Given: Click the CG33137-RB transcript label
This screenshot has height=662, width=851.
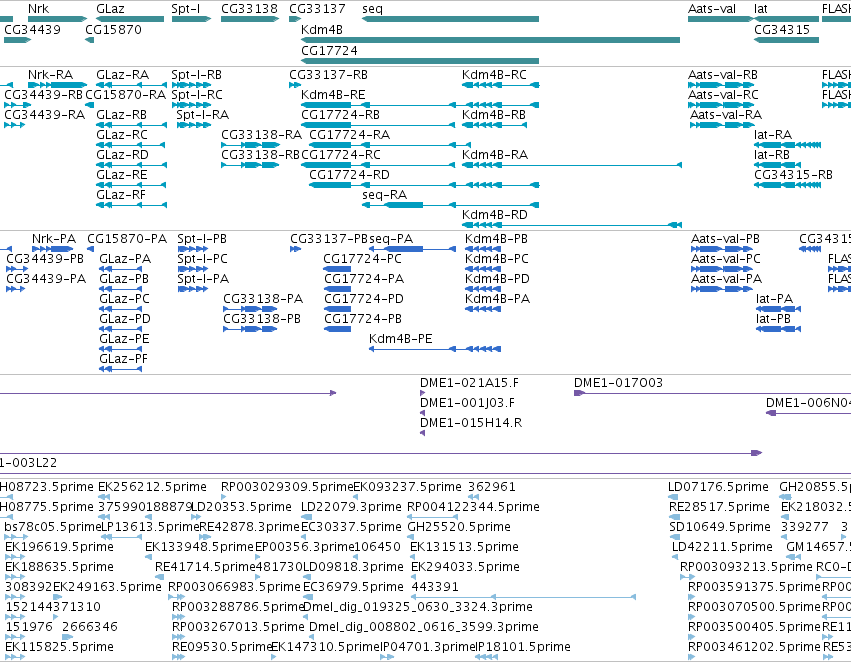Looking at the screenshot, I should (x=328, y=75).
